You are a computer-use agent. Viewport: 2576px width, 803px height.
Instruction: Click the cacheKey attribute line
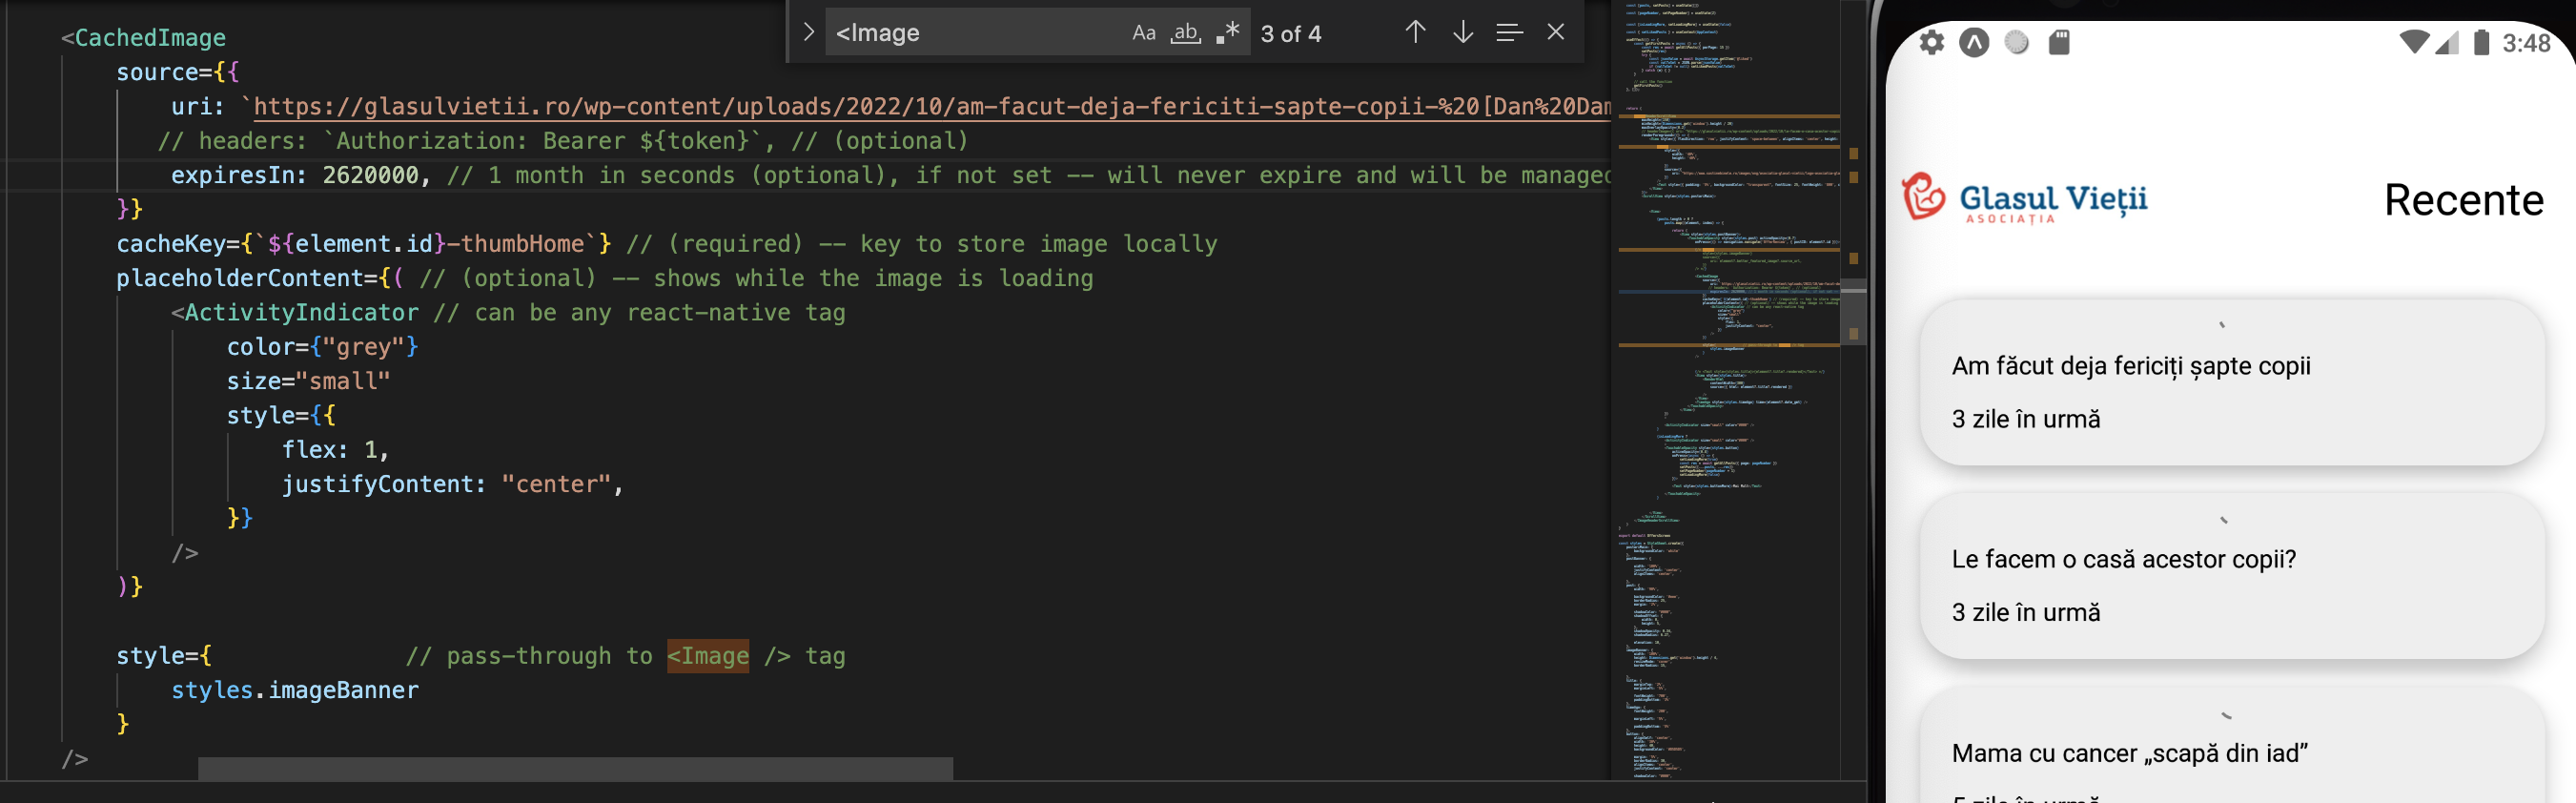click(x=667, y=244)
